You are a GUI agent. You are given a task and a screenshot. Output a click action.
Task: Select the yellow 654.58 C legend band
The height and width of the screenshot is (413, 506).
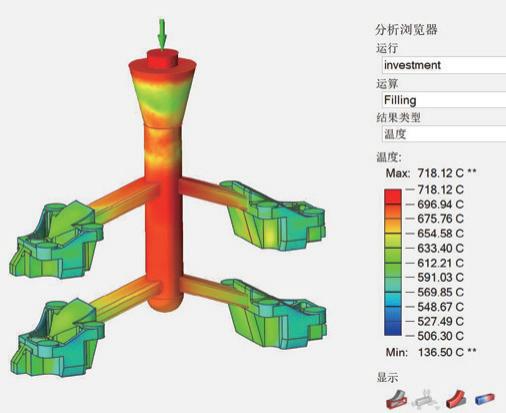click(x=393, y=240)
